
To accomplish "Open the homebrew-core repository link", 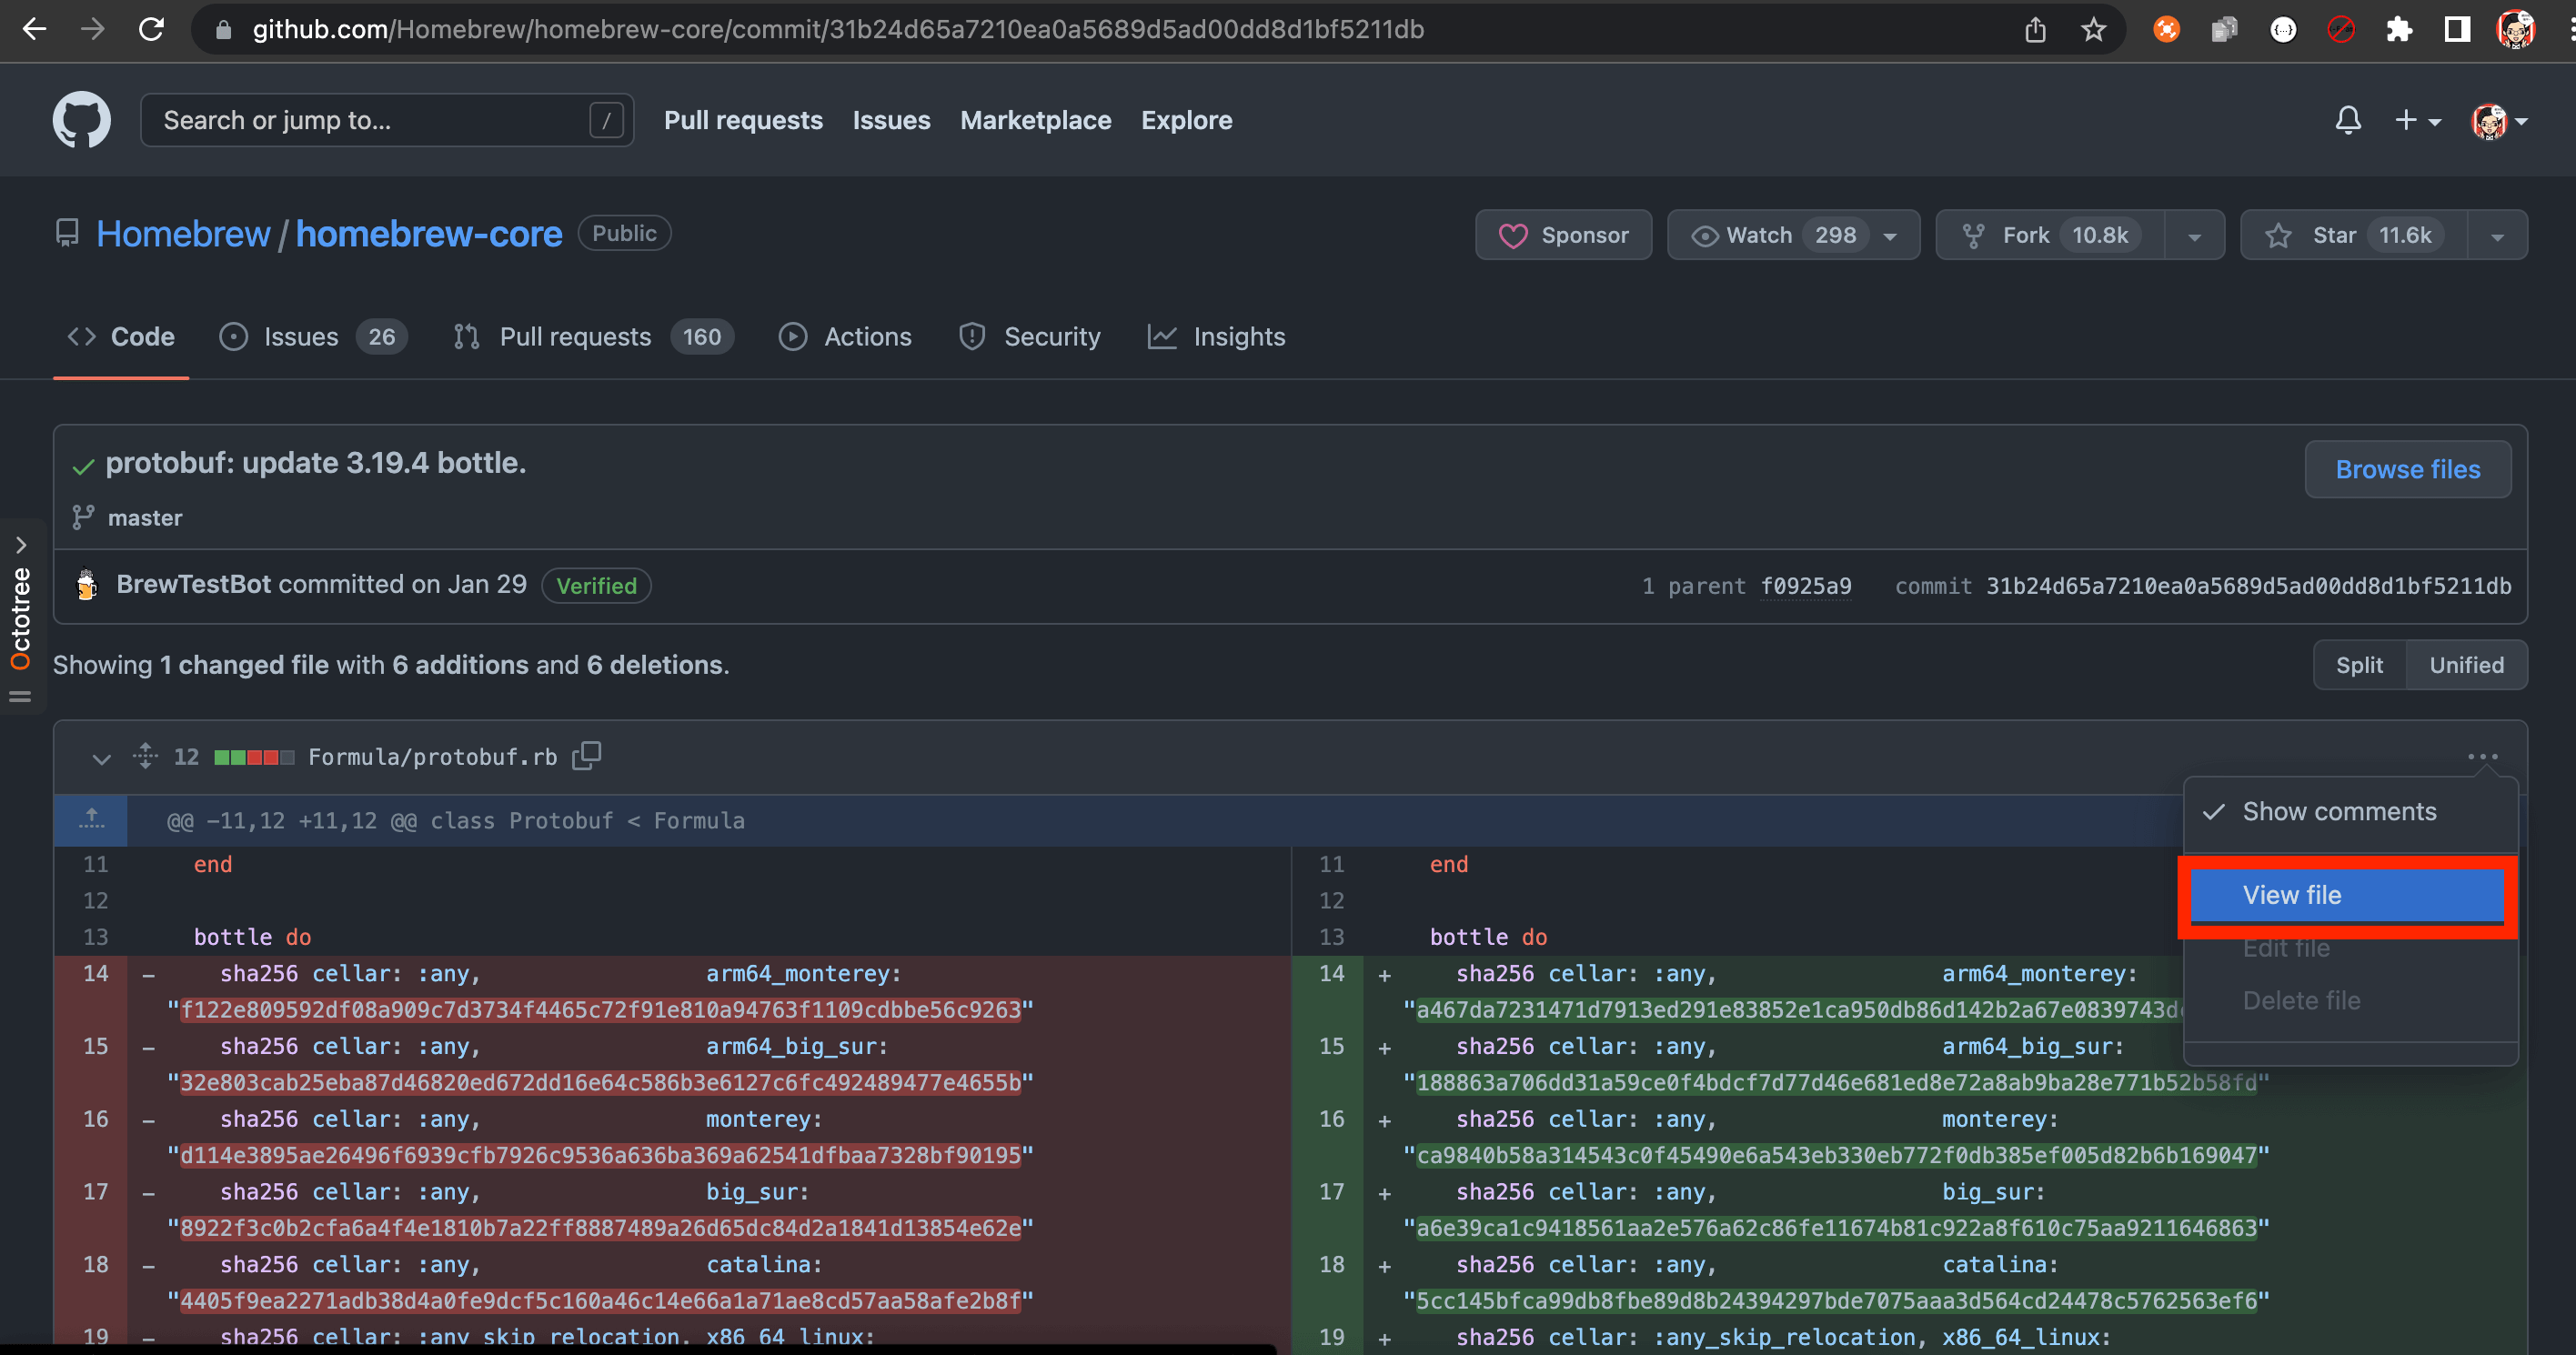I will [x=429, y=234].
